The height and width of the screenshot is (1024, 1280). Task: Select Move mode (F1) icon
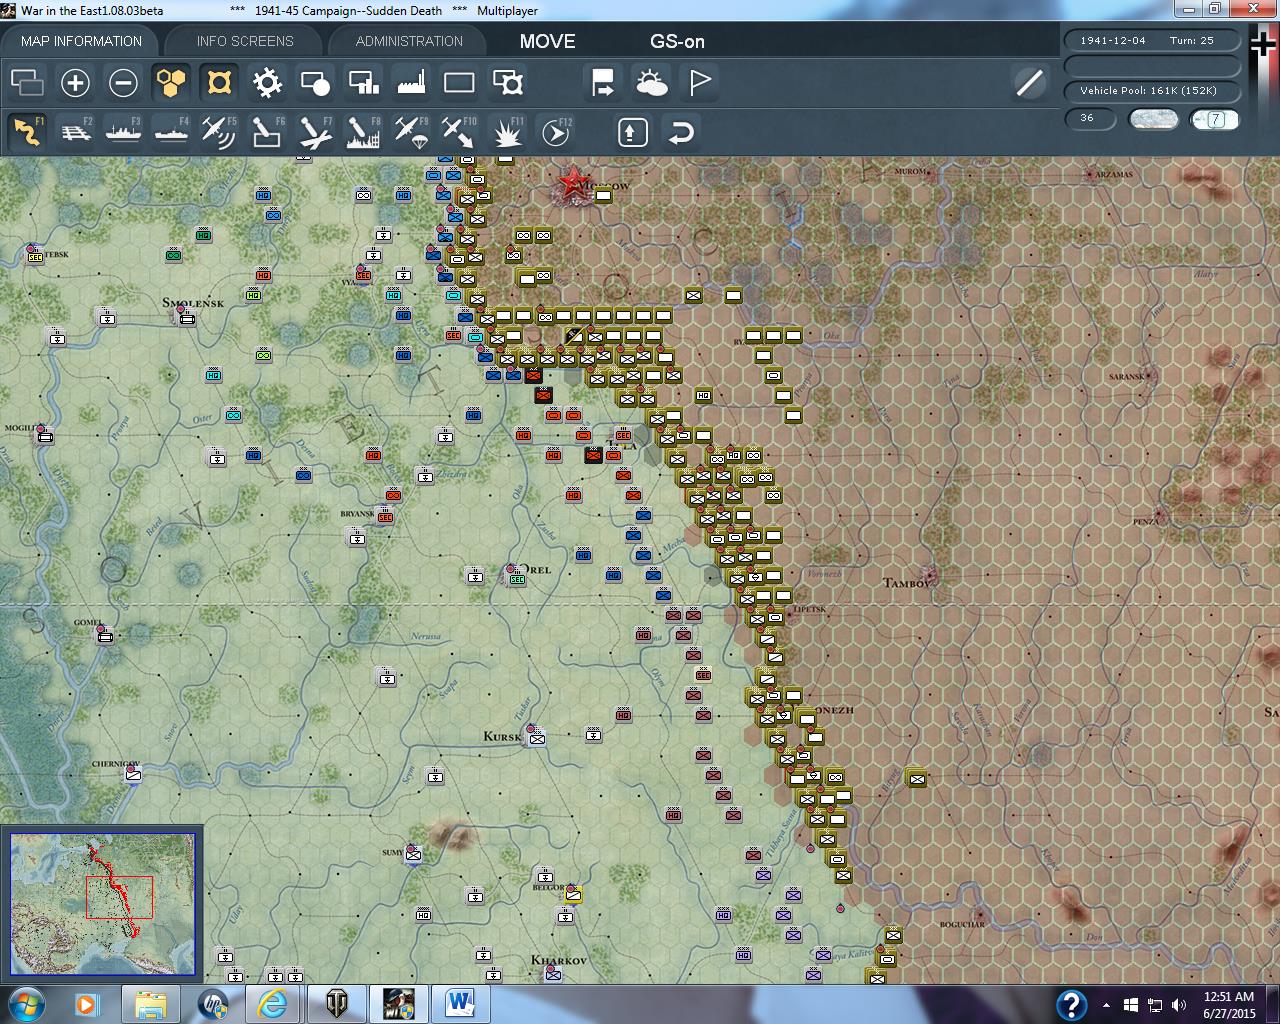(x=27, y=132)
